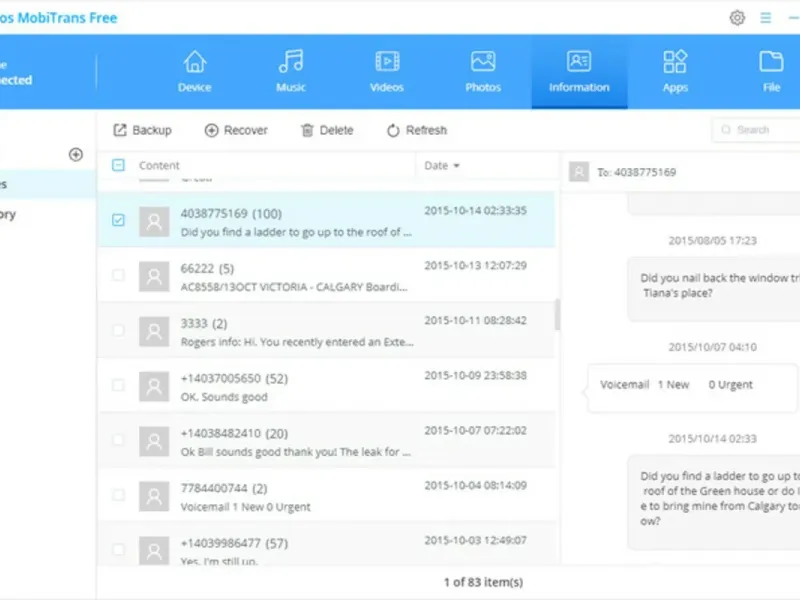
Task: Check the 7784400744 conversation checkbox
Action: coord(118,495)
